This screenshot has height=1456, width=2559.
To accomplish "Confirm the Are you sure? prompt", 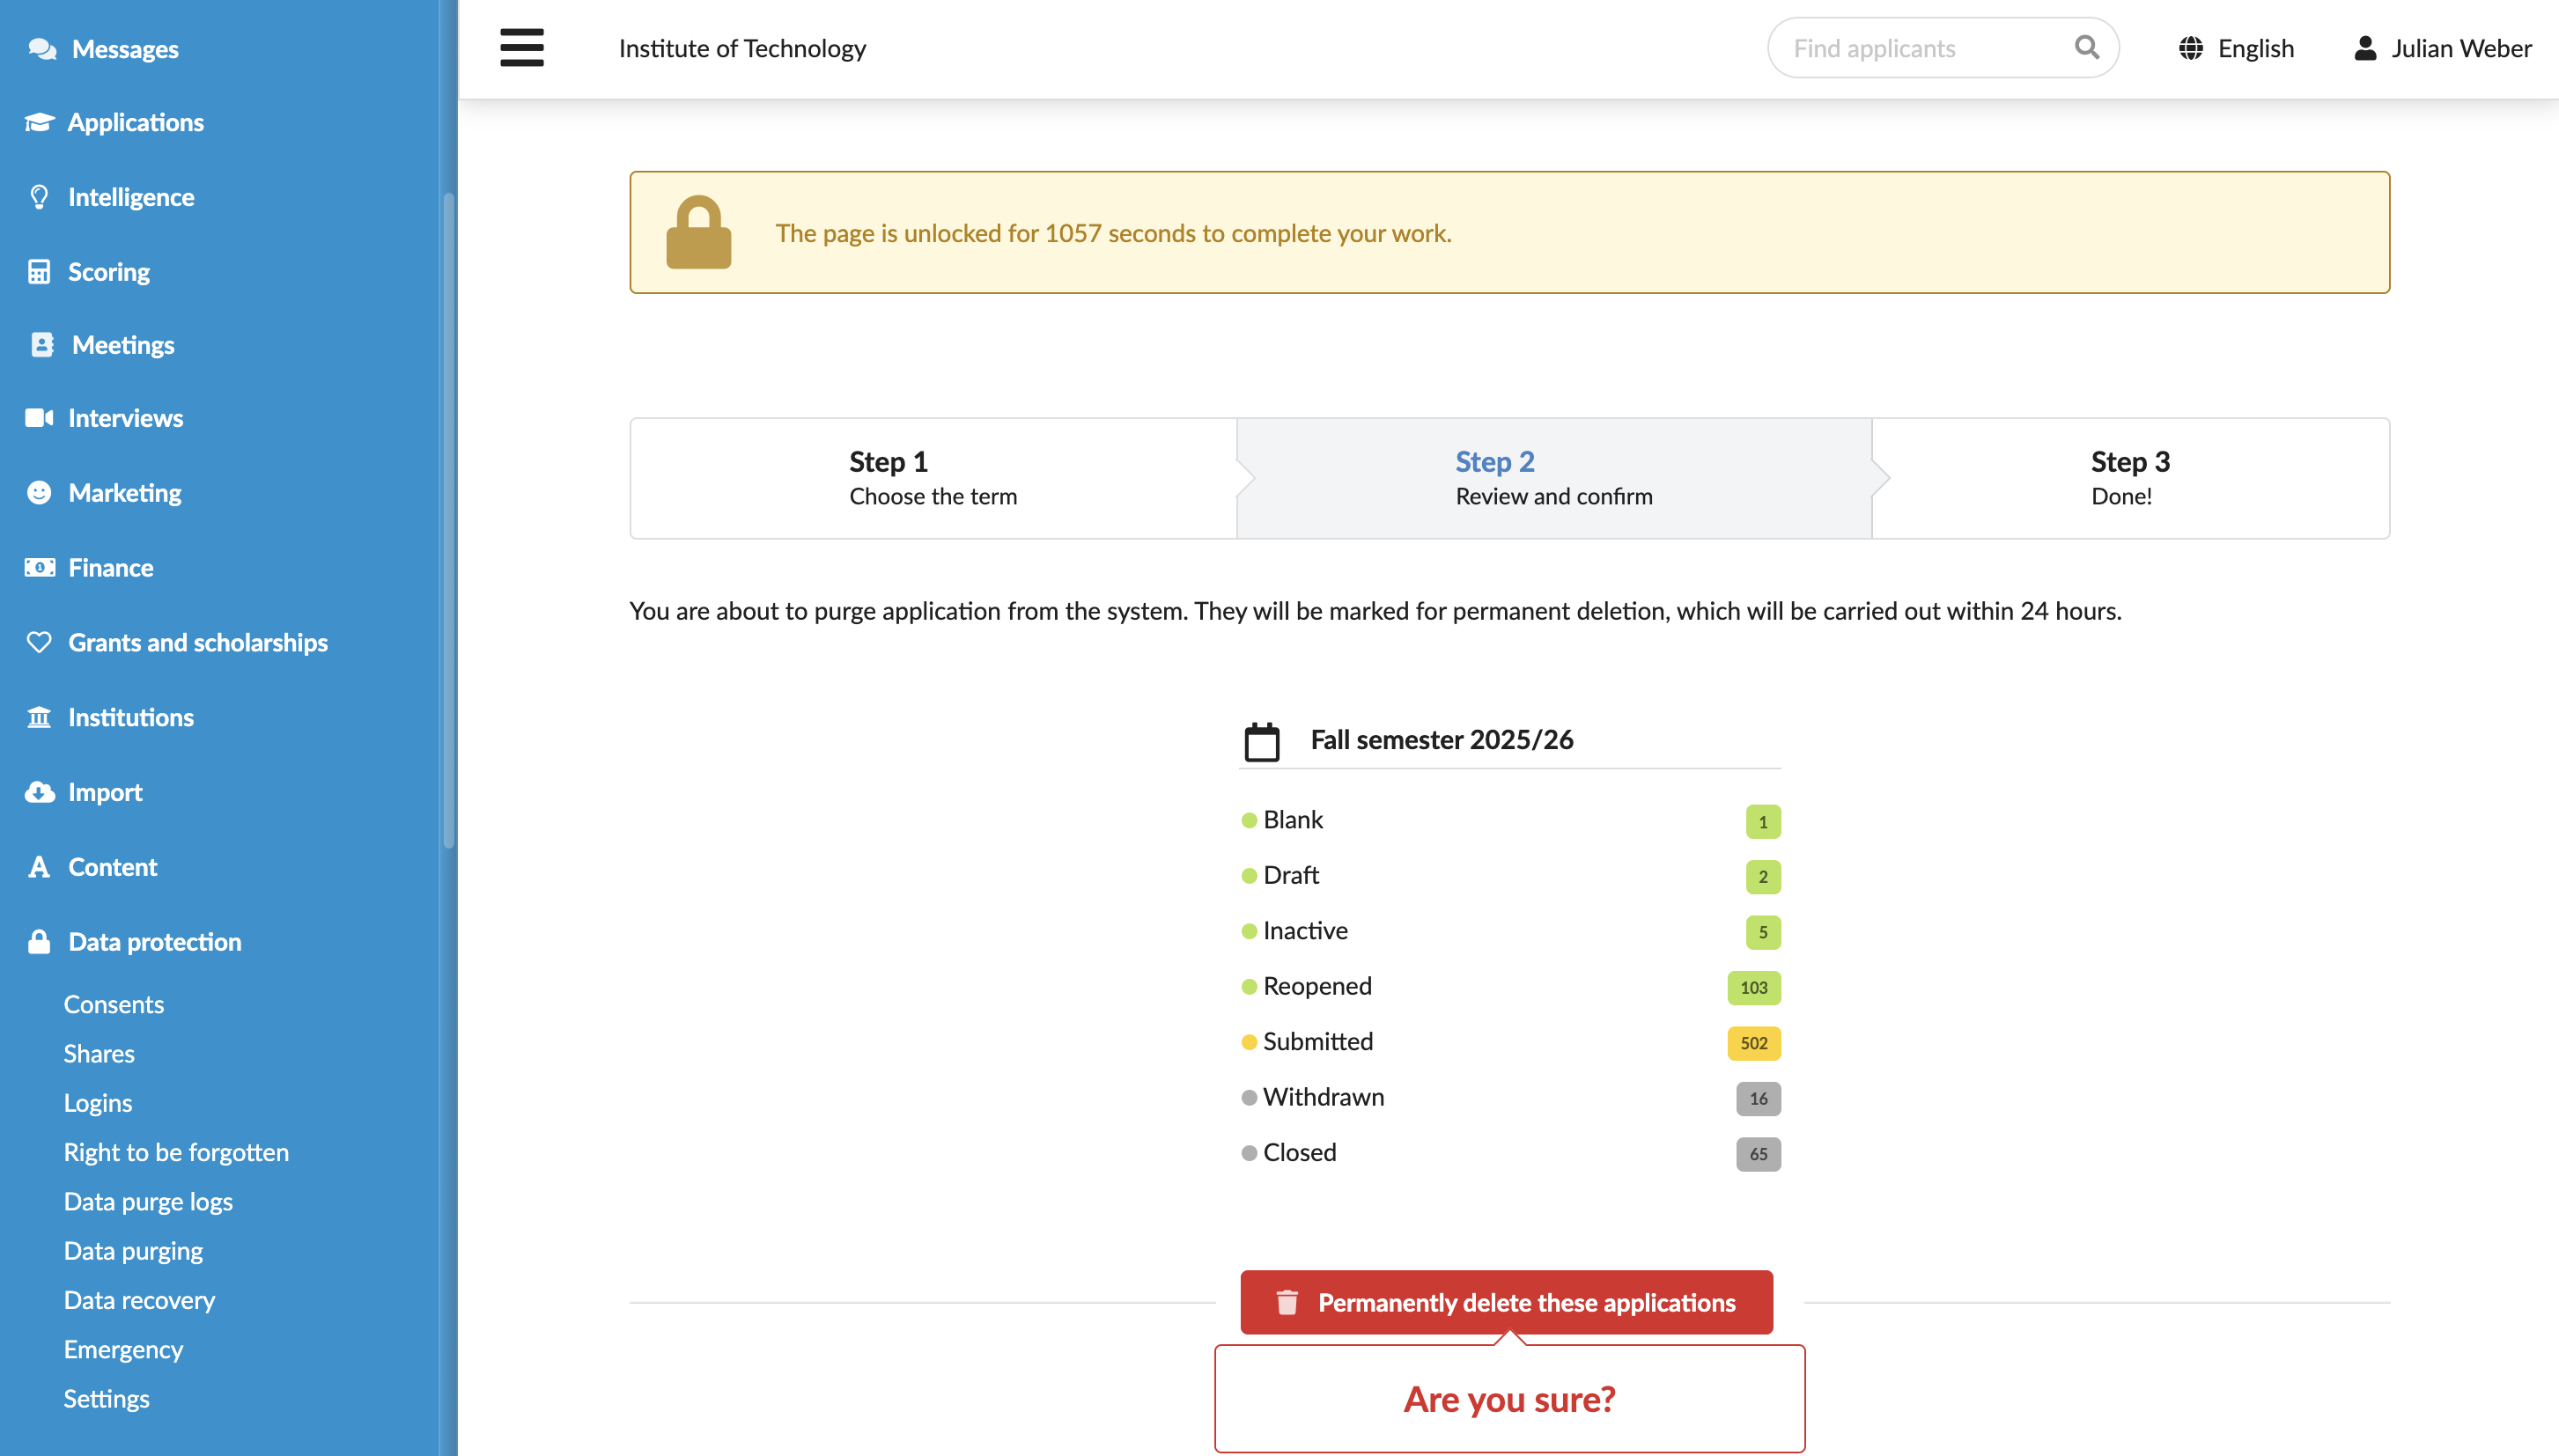I will click(1509, 1398).
